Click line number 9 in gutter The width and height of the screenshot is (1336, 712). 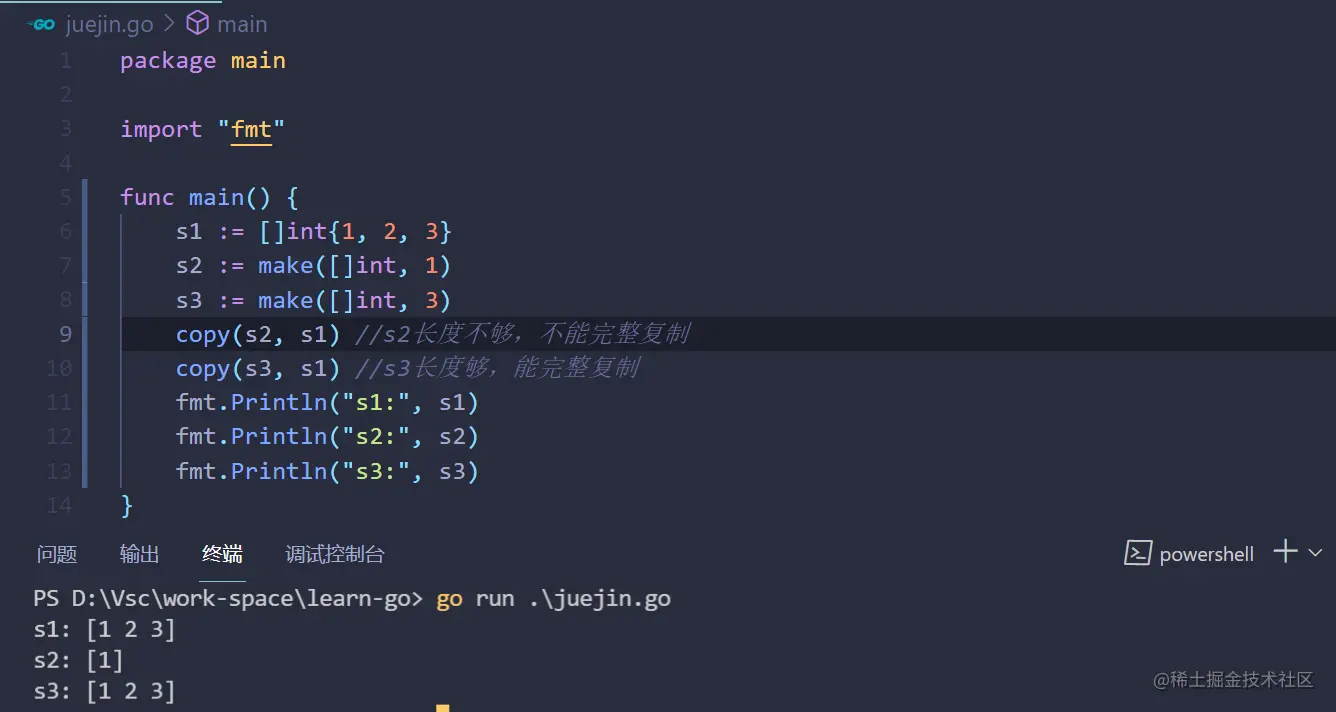click(x=65, y=334)
